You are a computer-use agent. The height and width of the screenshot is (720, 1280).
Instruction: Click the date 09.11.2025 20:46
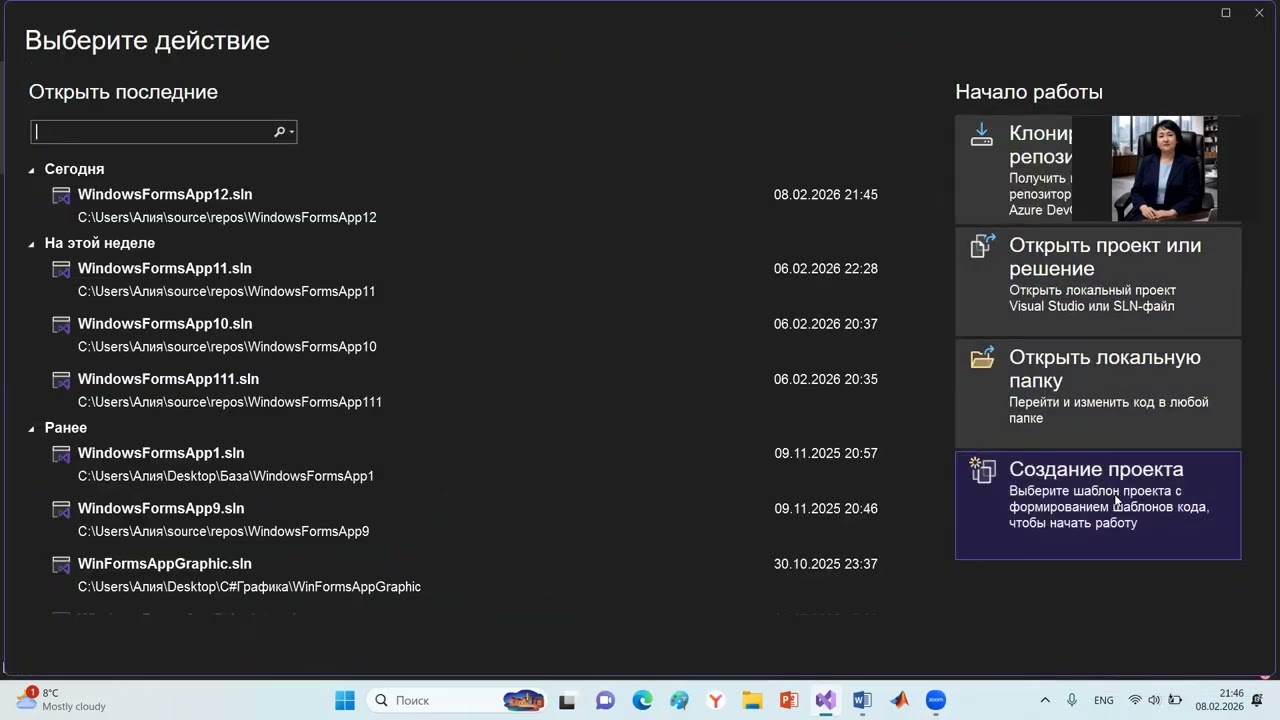tap(826, 509)
